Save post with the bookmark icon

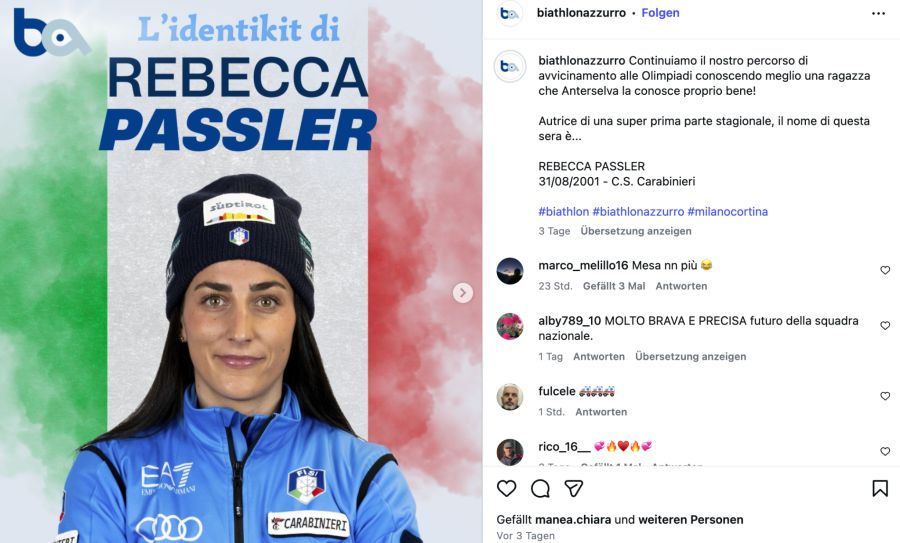[880, 488]
